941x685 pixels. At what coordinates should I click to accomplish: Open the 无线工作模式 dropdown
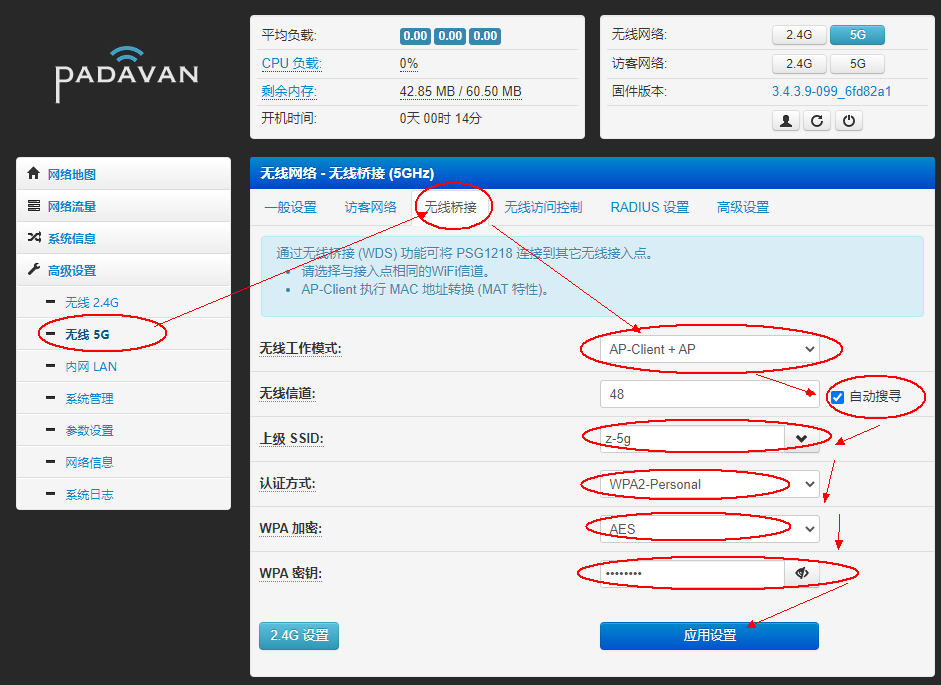[x=710, y=349]
